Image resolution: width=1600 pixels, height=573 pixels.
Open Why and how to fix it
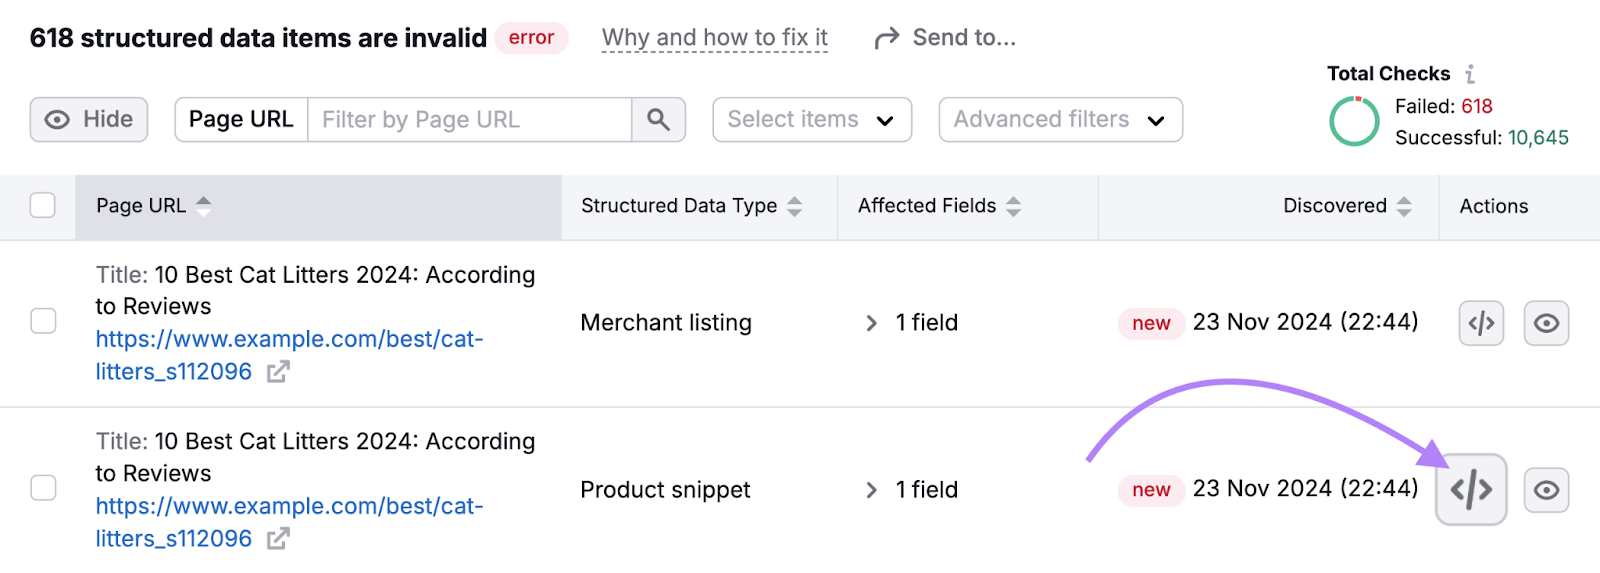point(714,38)
